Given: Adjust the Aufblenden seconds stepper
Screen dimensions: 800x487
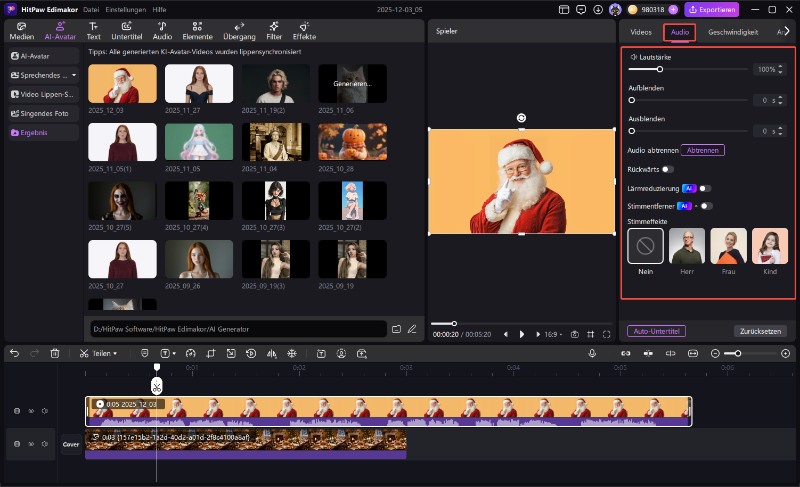Looking at the screenshot, I should [x=780, y=100].
